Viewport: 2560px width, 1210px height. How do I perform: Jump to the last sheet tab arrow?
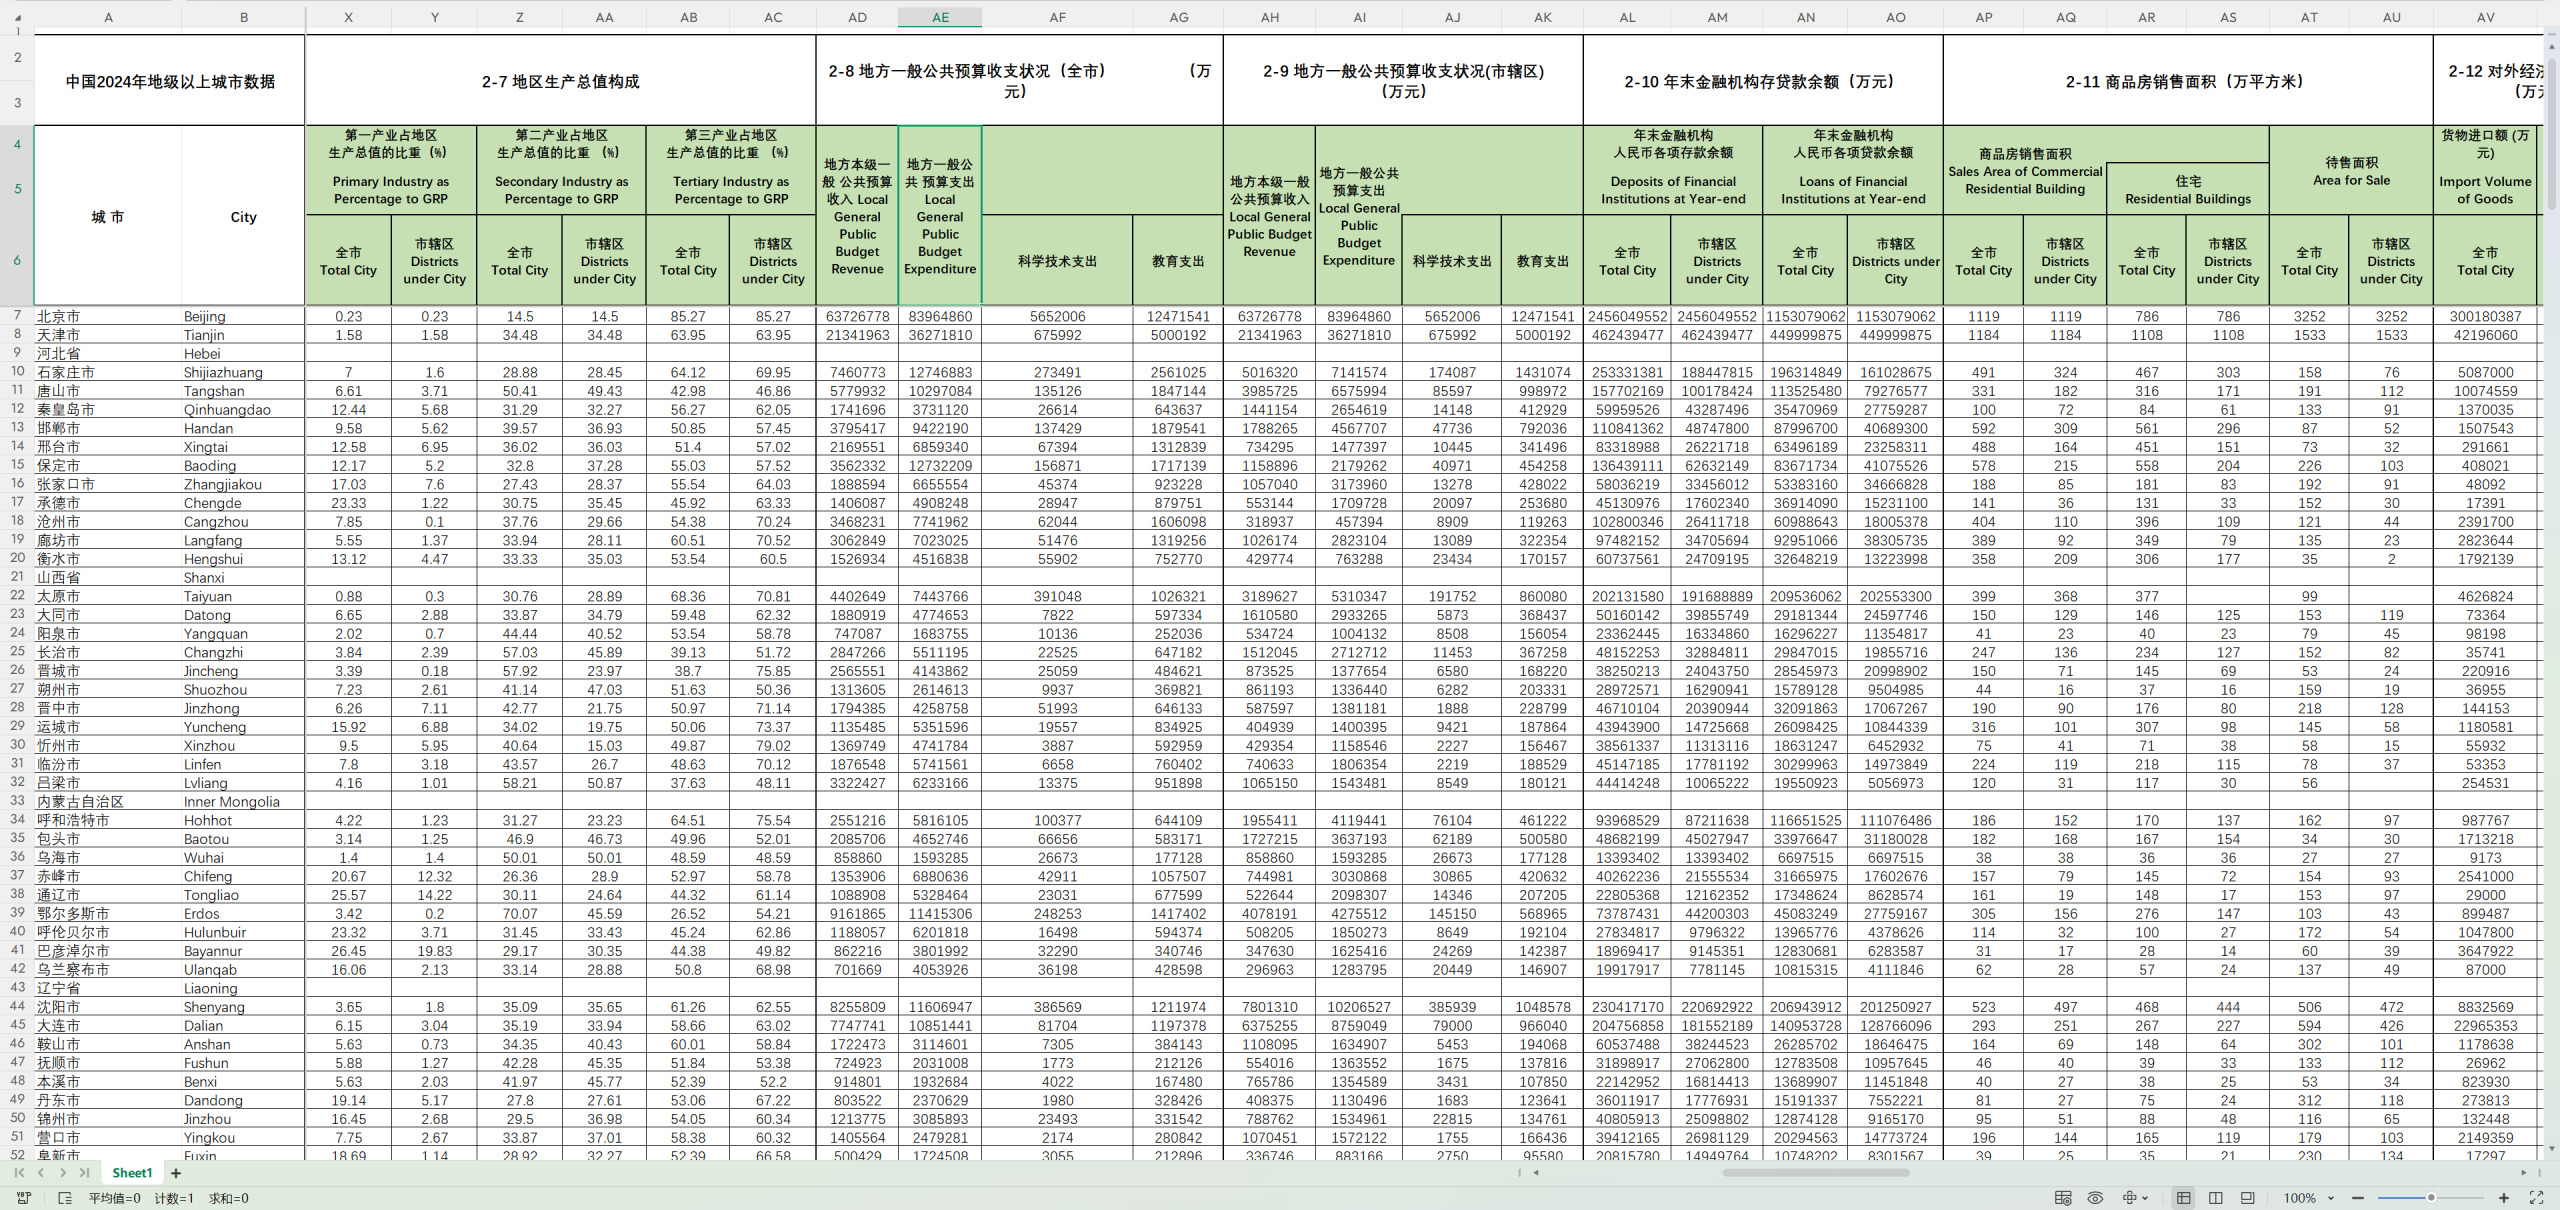[84, 1173]
